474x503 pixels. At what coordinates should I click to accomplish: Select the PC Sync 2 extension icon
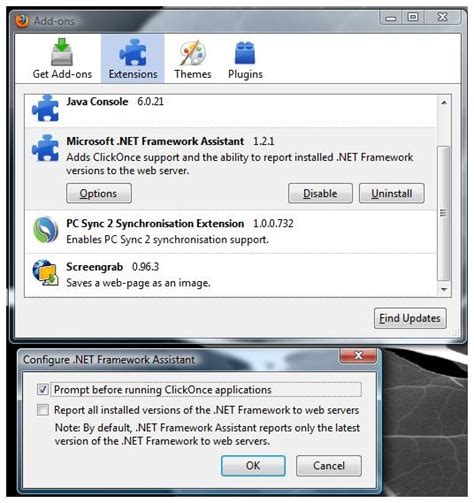[46, 230]
